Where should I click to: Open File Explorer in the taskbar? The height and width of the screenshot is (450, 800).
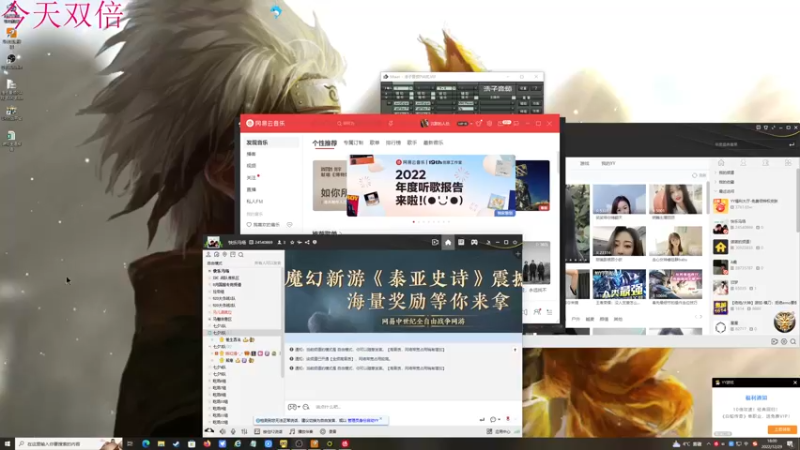click(x=161, y=444)
